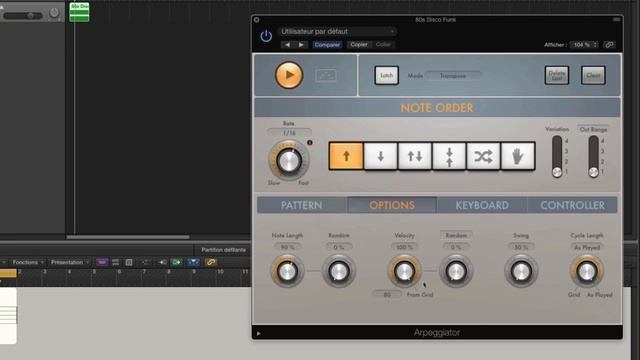Click the Copier button
640x360 pixels.
point(359,44)
